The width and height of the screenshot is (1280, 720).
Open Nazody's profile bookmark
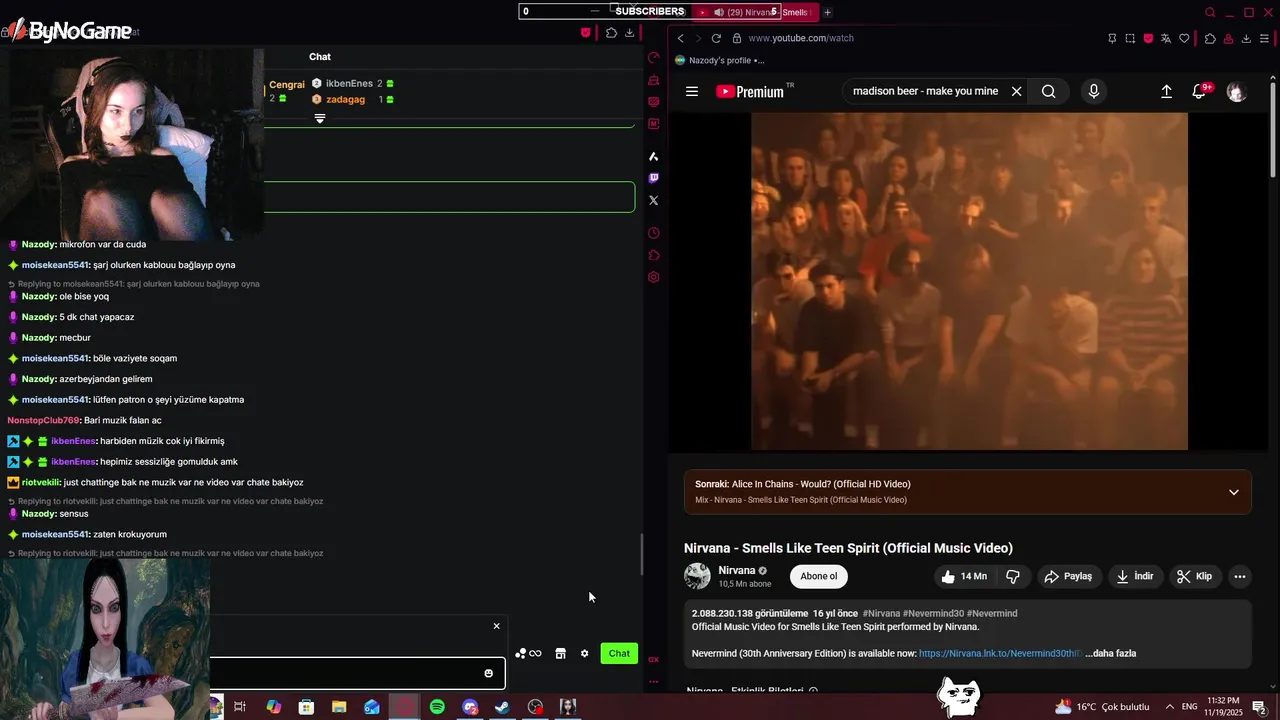pyautogui.click(x=719, y=60)
